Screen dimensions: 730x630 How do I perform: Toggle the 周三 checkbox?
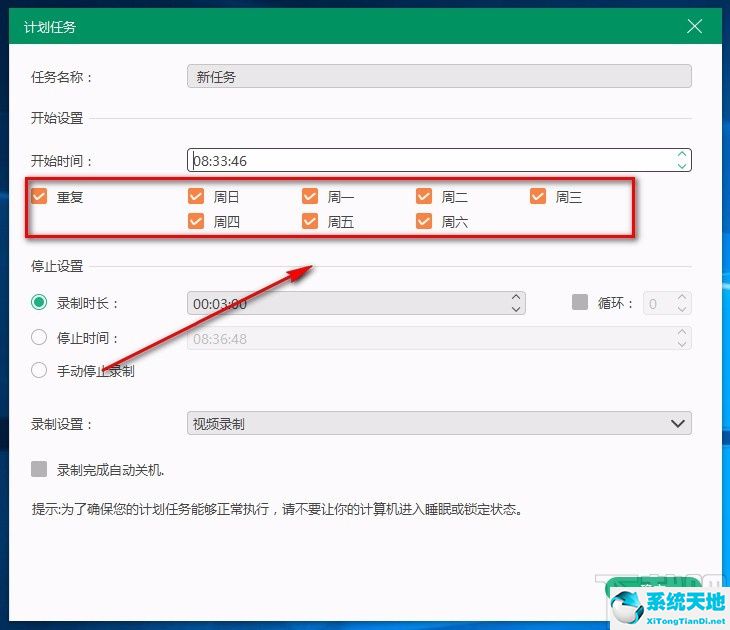pos(538,196)
